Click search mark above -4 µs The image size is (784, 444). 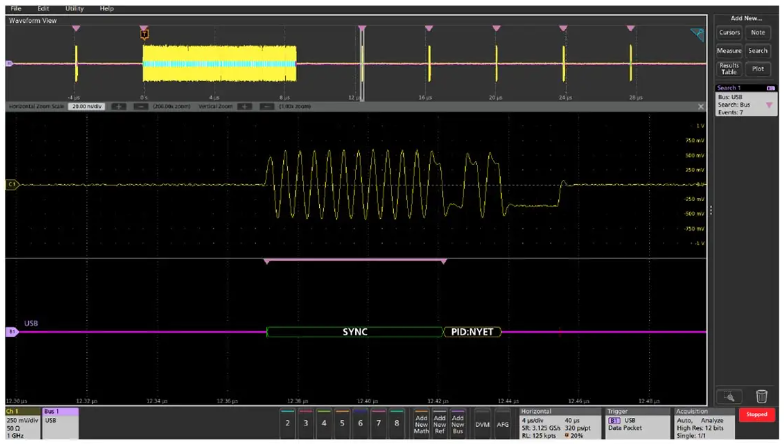pyautogui.click(x=76, y=28)
